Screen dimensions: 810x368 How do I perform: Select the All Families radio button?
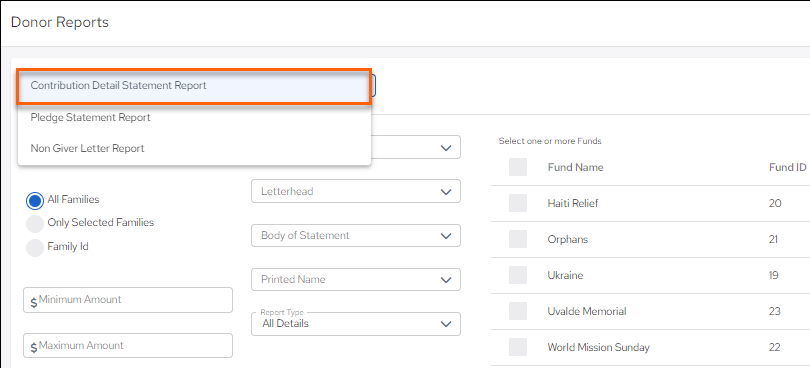point(35,200)
